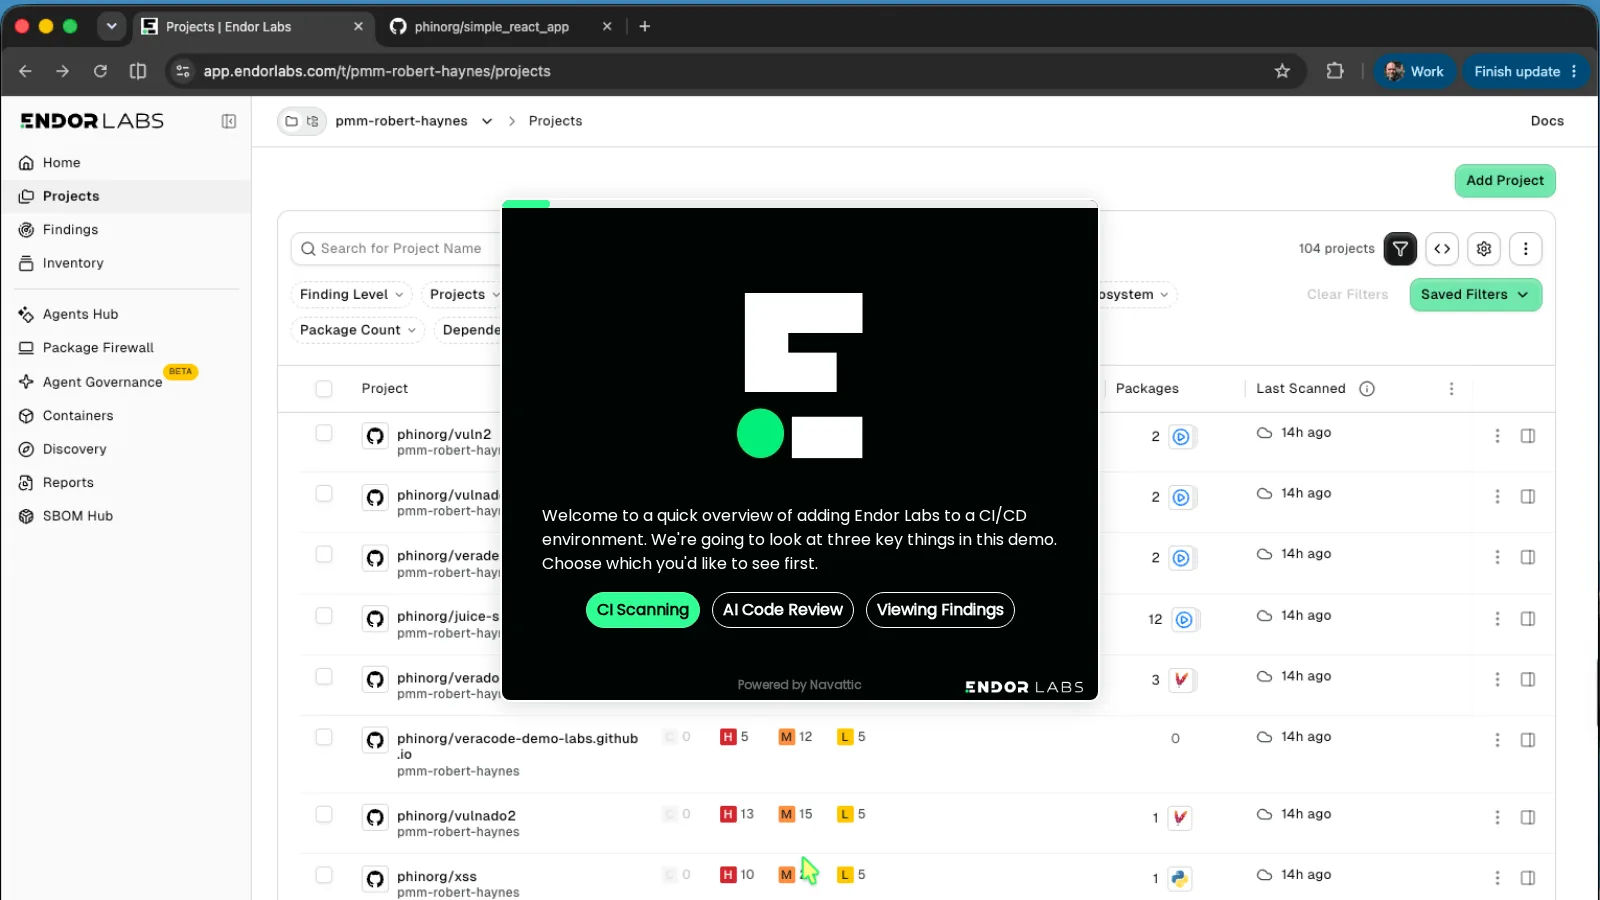This screenshot has height=900, width=1600.
Task: Click package ecosystem icon in phinorg/juice-s row
Action: (1184, 620)
